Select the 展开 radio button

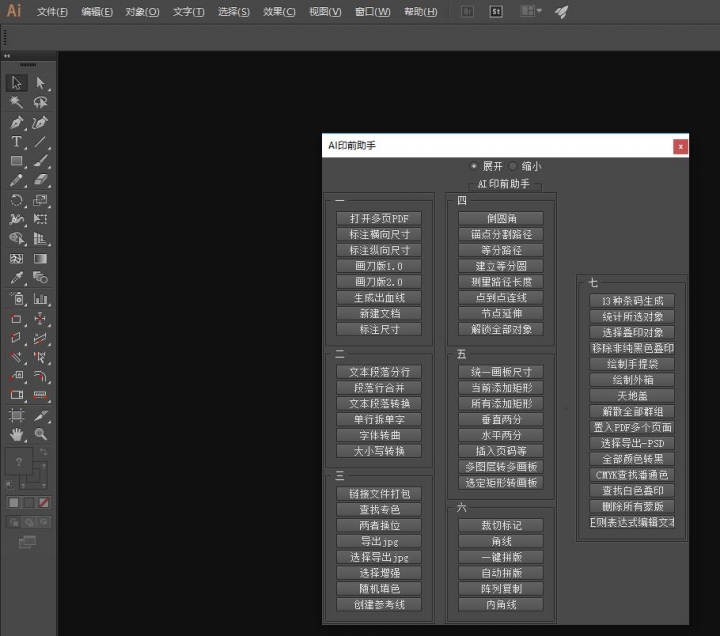point(474,166)
